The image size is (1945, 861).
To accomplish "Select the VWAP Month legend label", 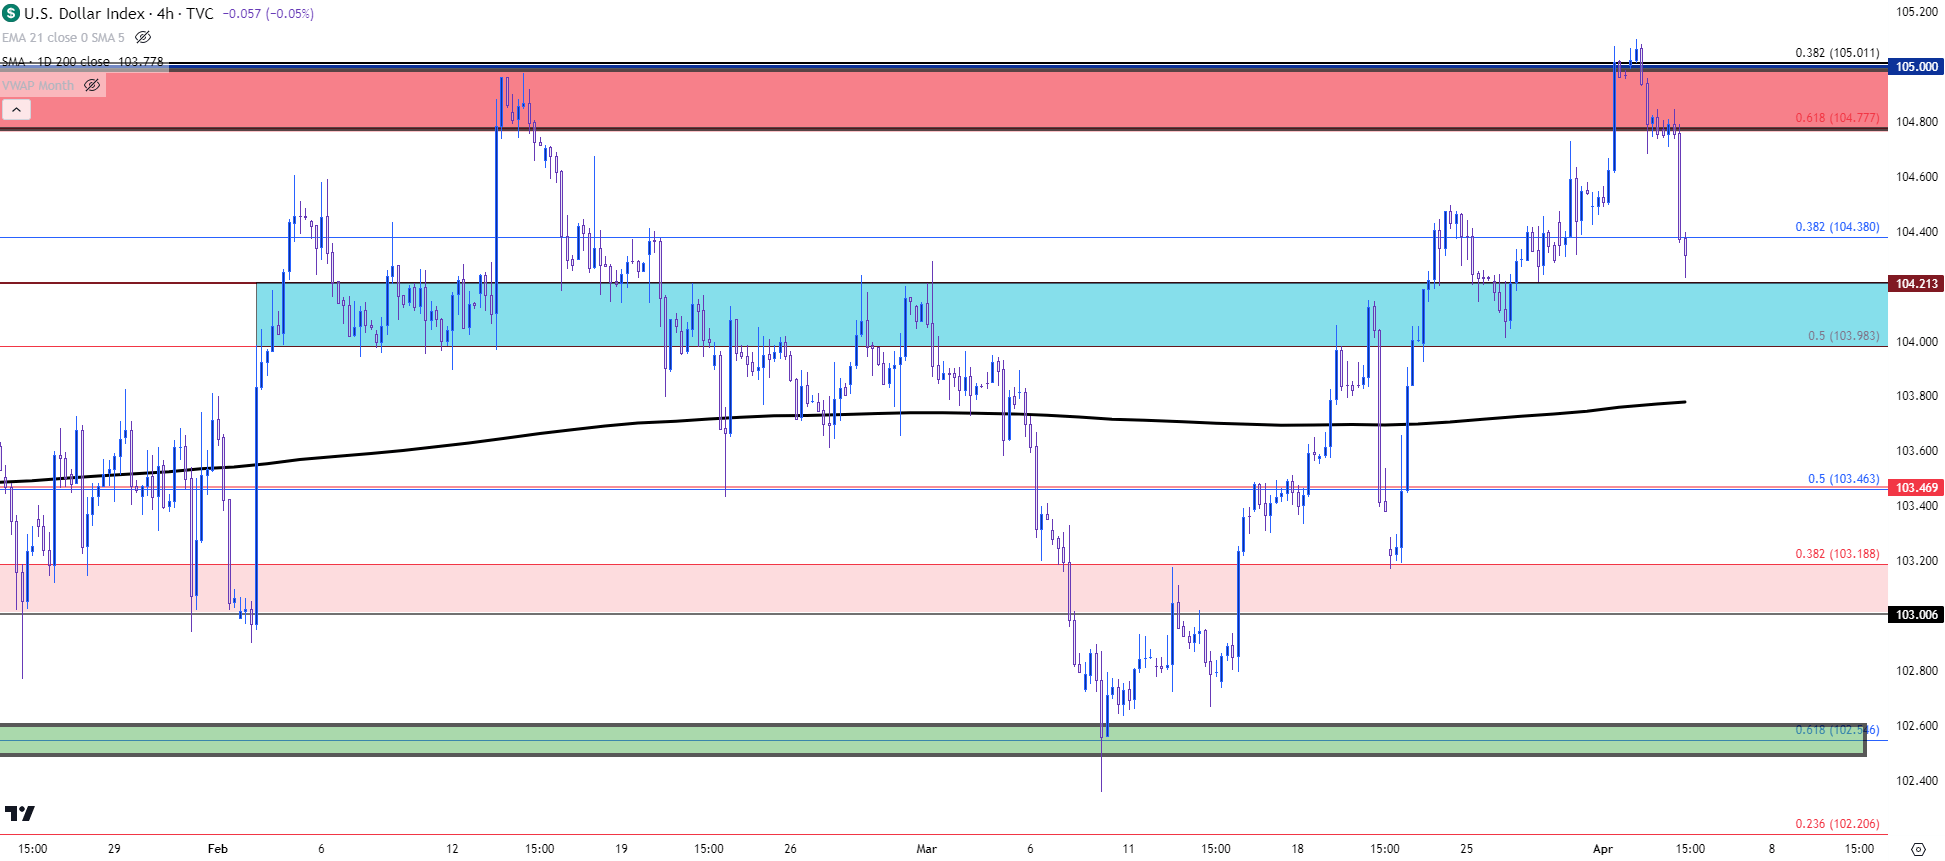I will 38,85.
